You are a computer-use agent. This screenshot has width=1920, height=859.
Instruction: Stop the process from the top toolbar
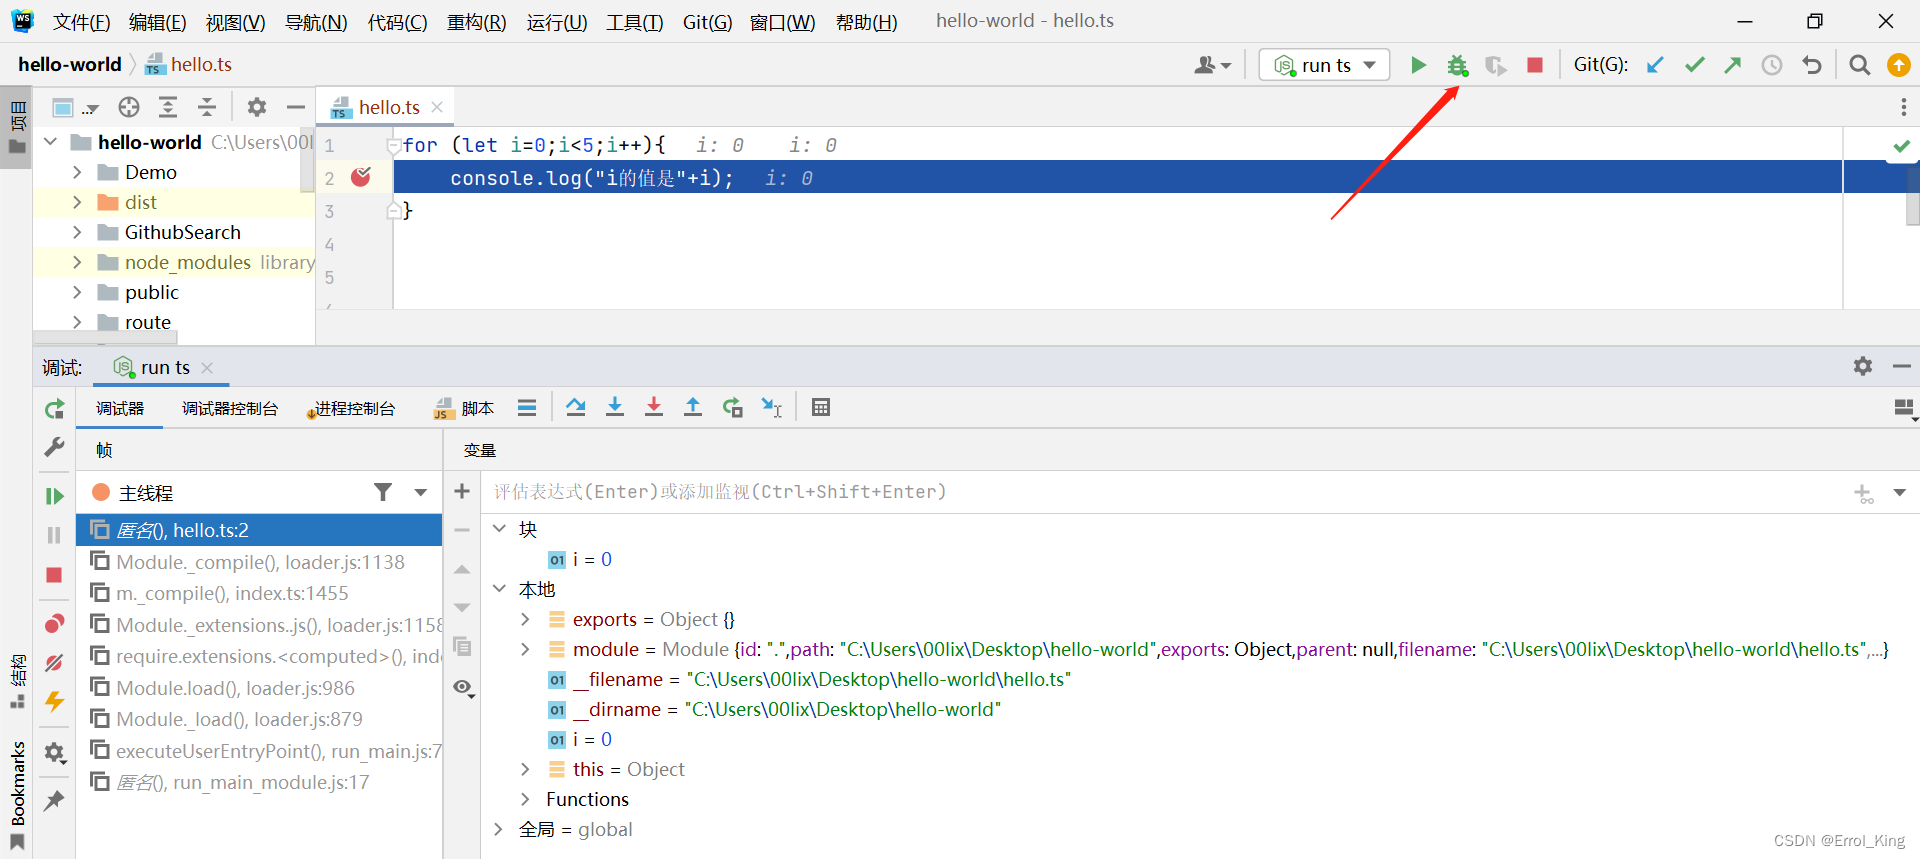(x=1535, y=65)
